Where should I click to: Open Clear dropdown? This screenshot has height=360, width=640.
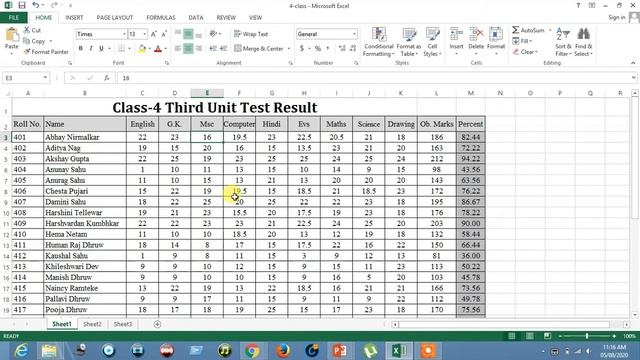point(525,52)
